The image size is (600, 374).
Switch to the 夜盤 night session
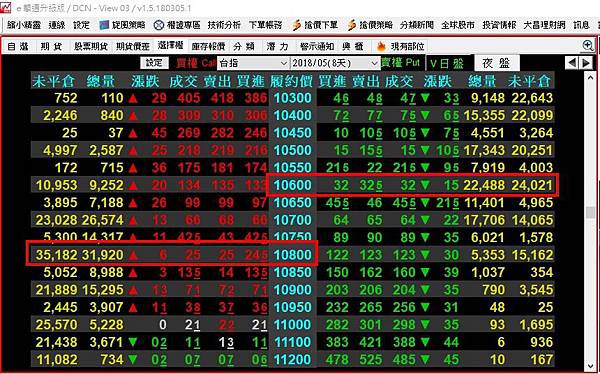point(497,63)
